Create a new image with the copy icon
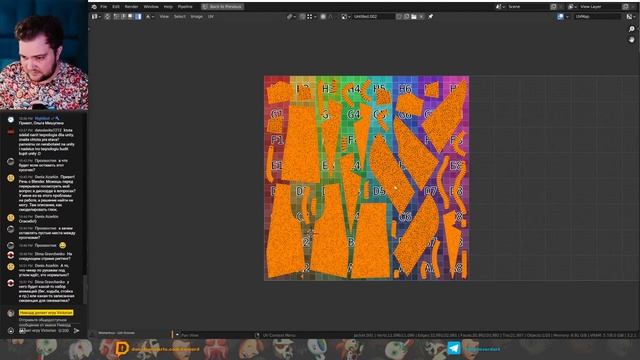This screenshot has width=640, height=360. (407, 17)
